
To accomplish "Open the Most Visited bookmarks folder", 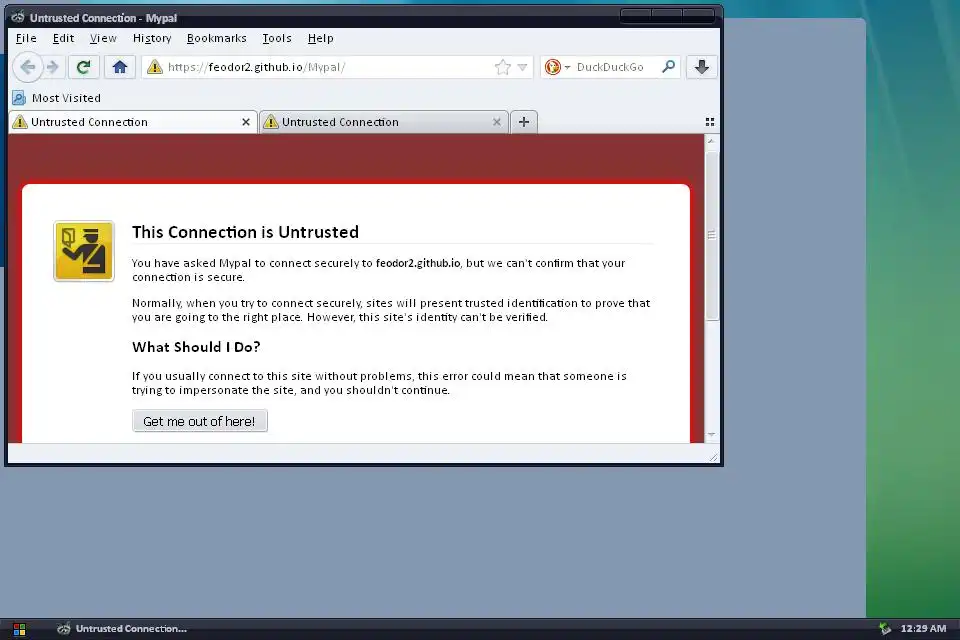I will (56, 98).
